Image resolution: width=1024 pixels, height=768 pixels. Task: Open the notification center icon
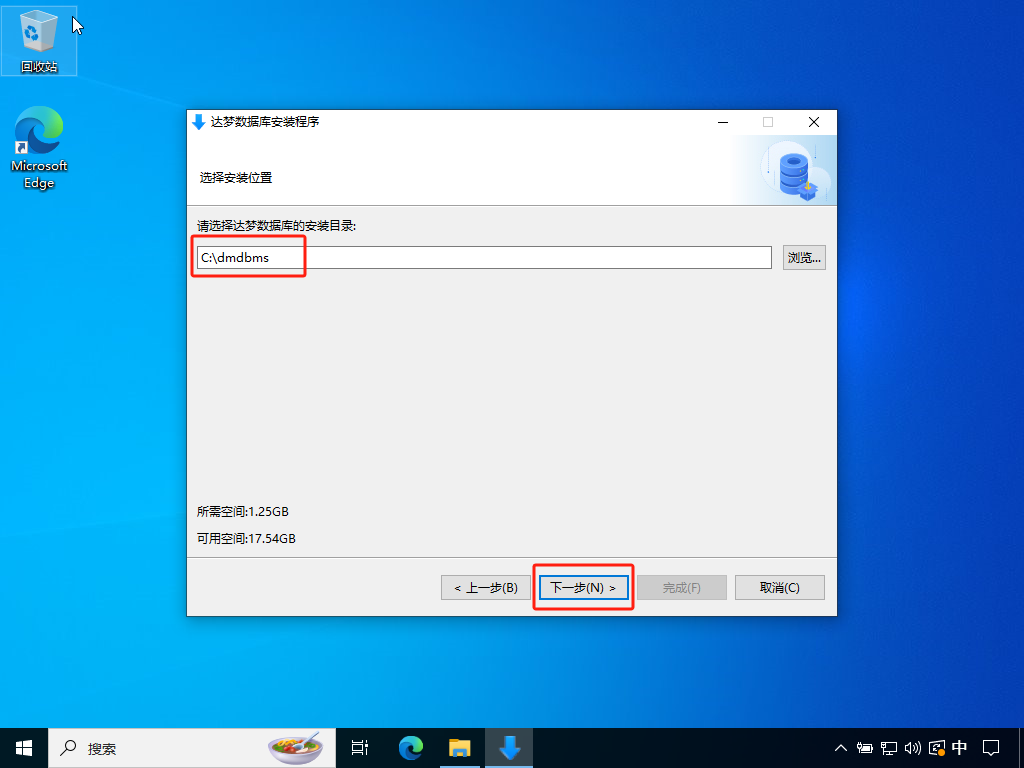[991, 748]
